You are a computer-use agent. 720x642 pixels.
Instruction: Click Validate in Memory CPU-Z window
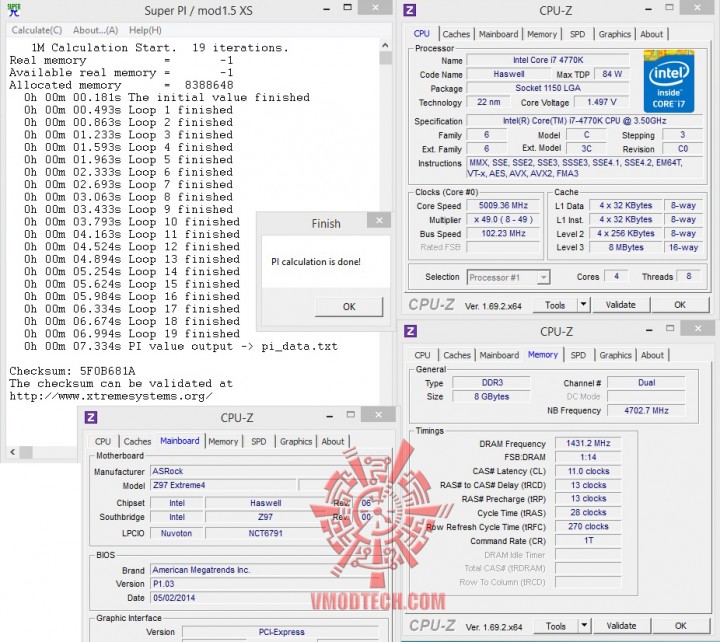621,625
